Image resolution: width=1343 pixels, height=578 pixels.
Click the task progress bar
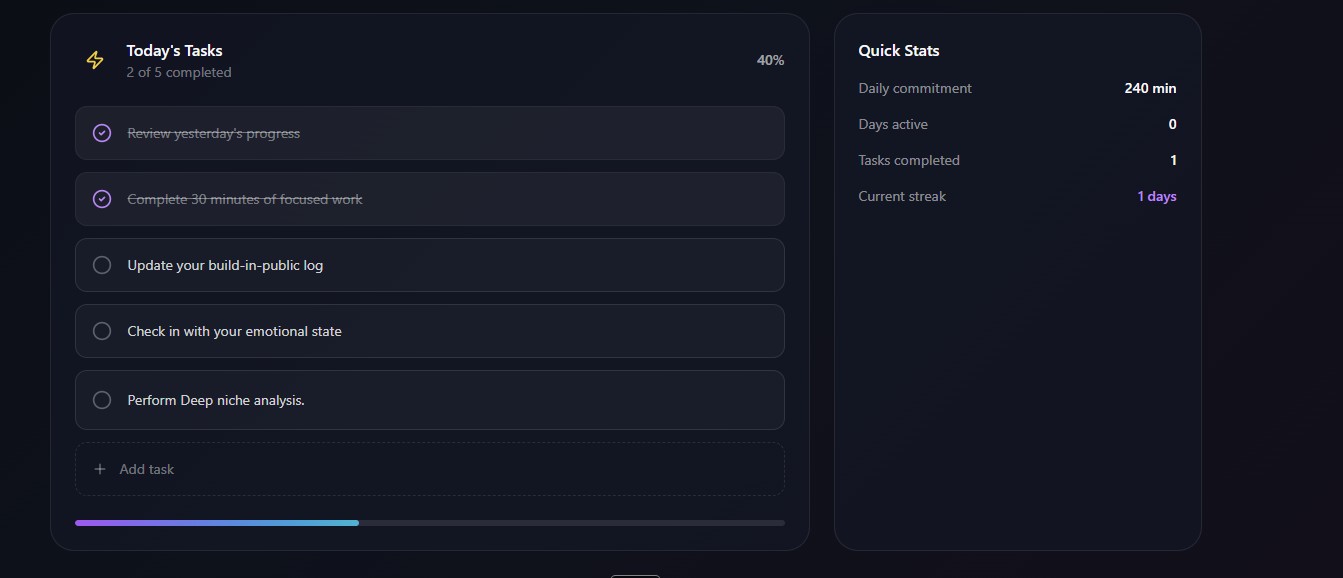[x=430, y=523]
